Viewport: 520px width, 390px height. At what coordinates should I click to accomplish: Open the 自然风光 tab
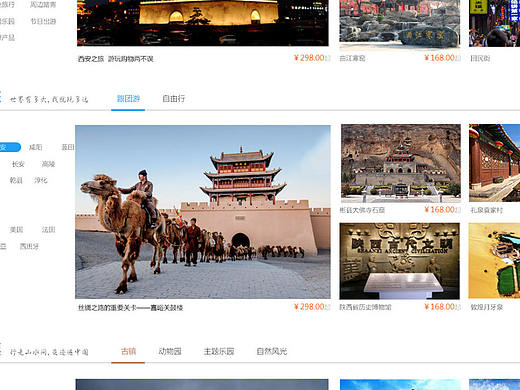272,351
